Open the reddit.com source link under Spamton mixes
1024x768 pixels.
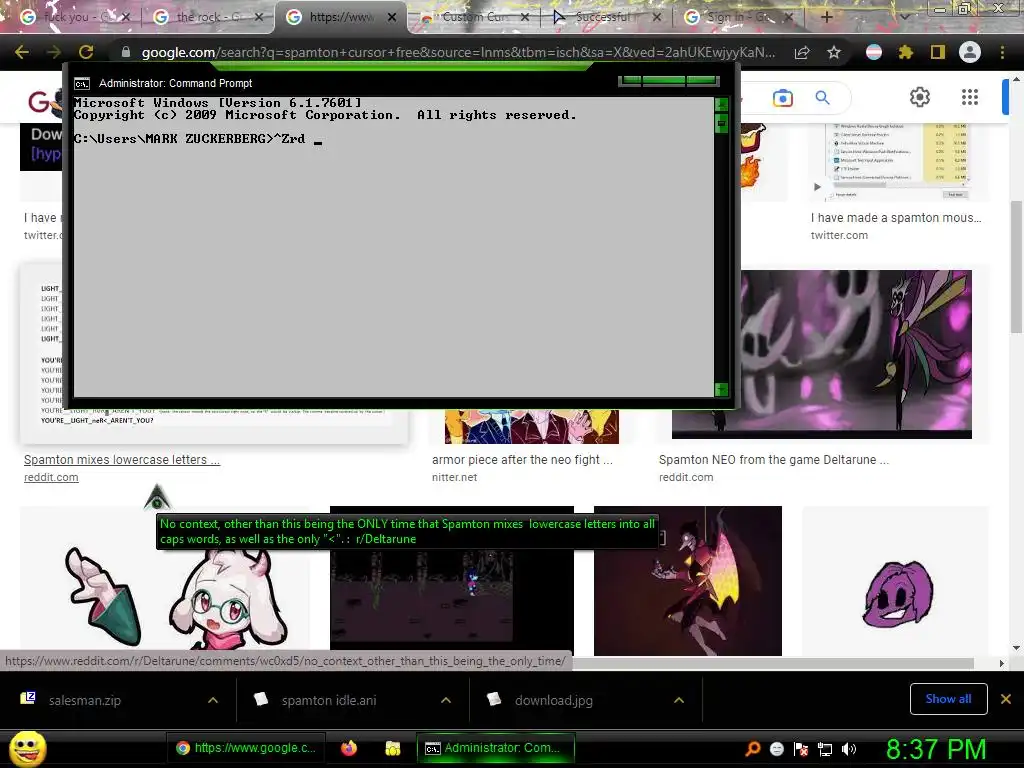point(51,477)
